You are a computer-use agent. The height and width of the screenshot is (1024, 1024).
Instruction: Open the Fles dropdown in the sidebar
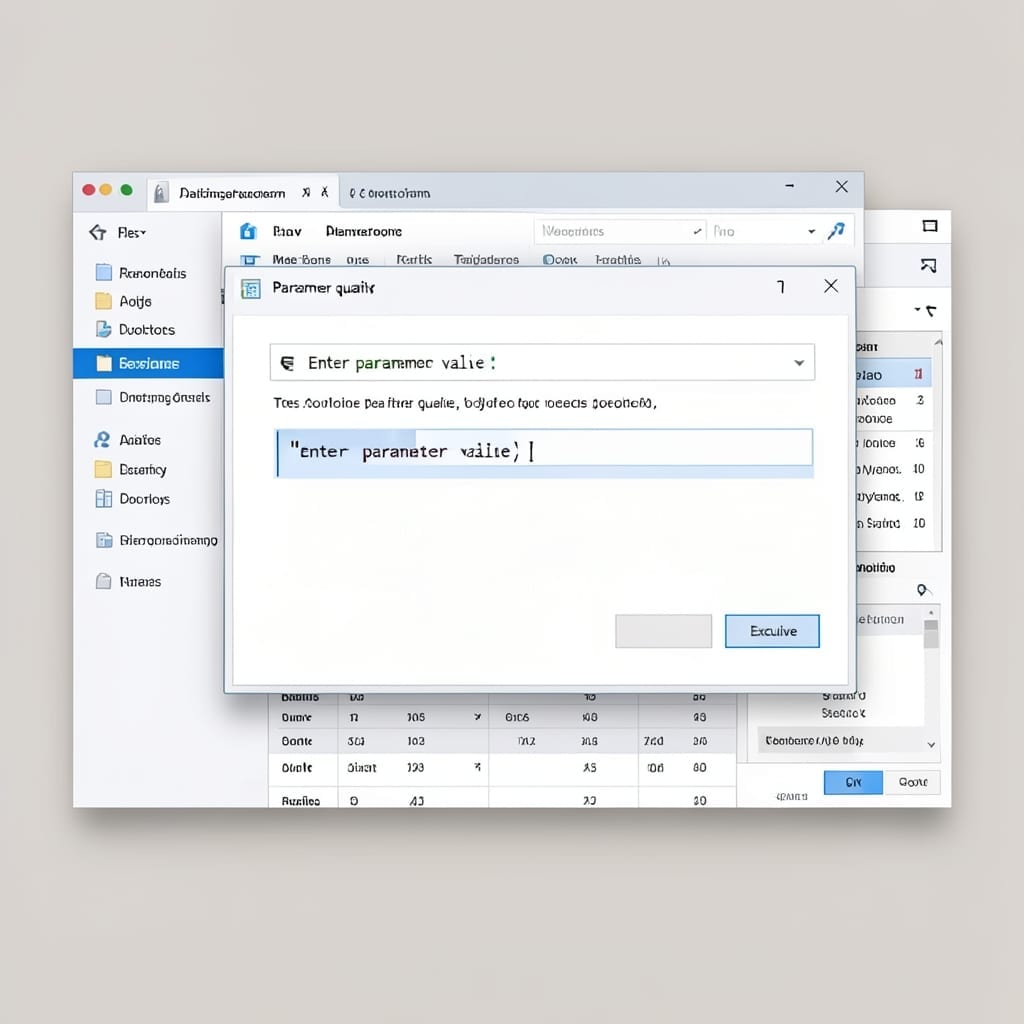pos(132,232)
